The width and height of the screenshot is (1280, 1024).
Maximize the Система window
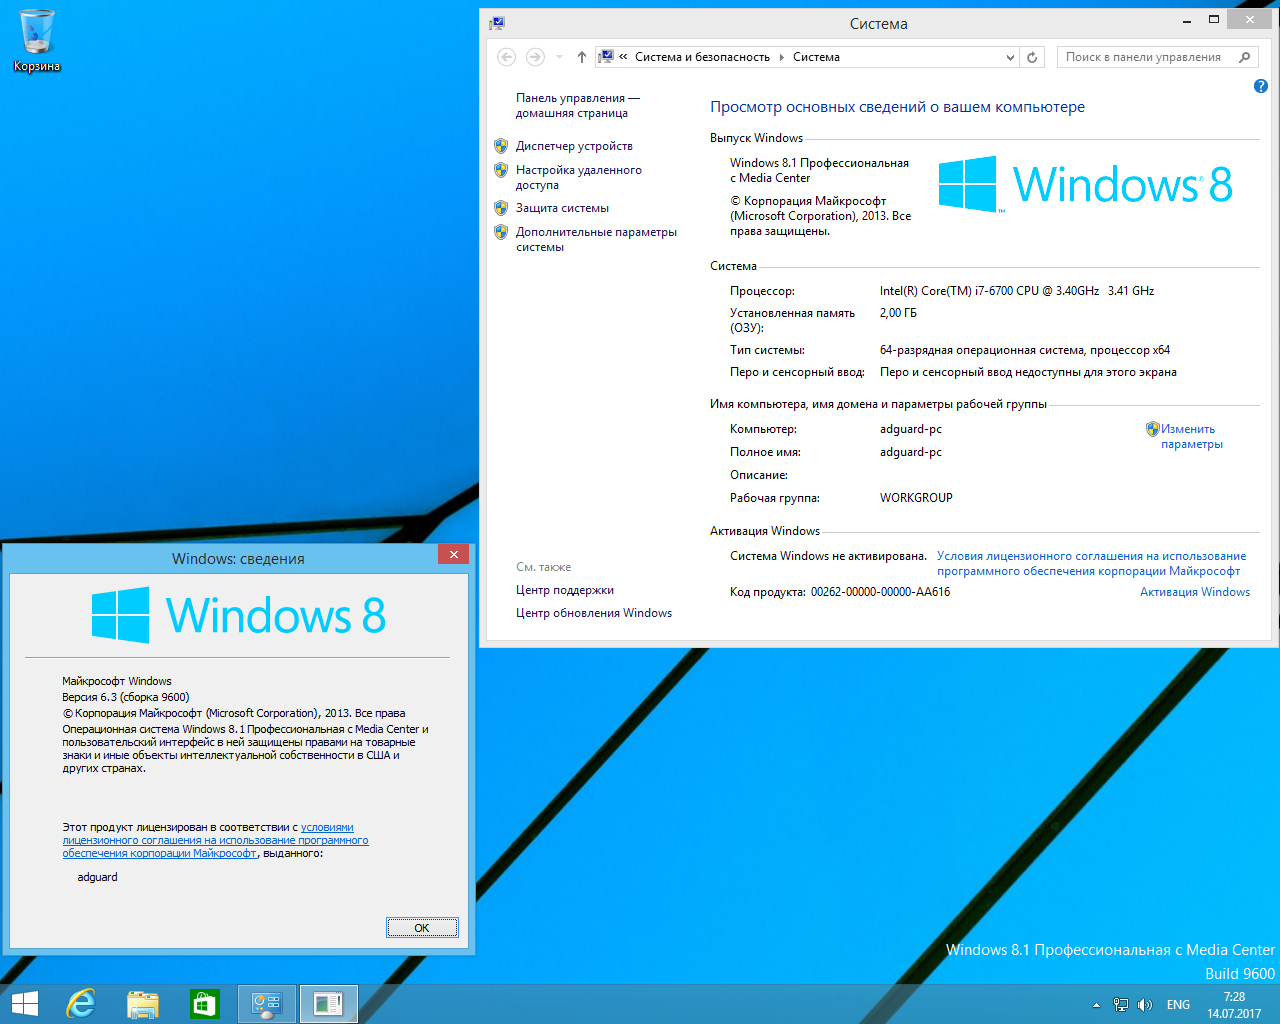pyautogui.click(x=1214, y=20)
